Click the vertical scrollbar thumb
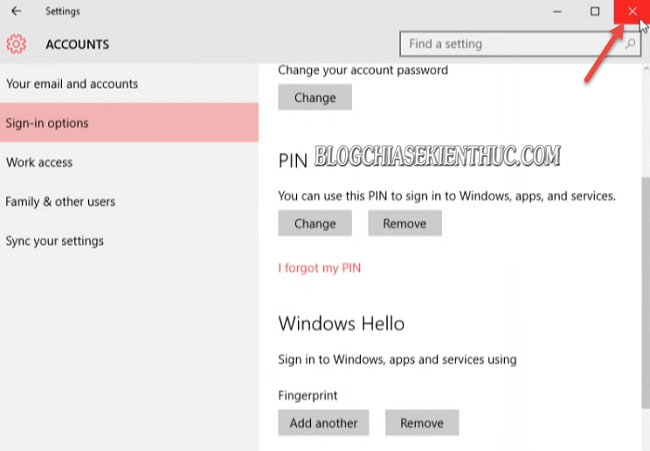 tap(646, 292)
